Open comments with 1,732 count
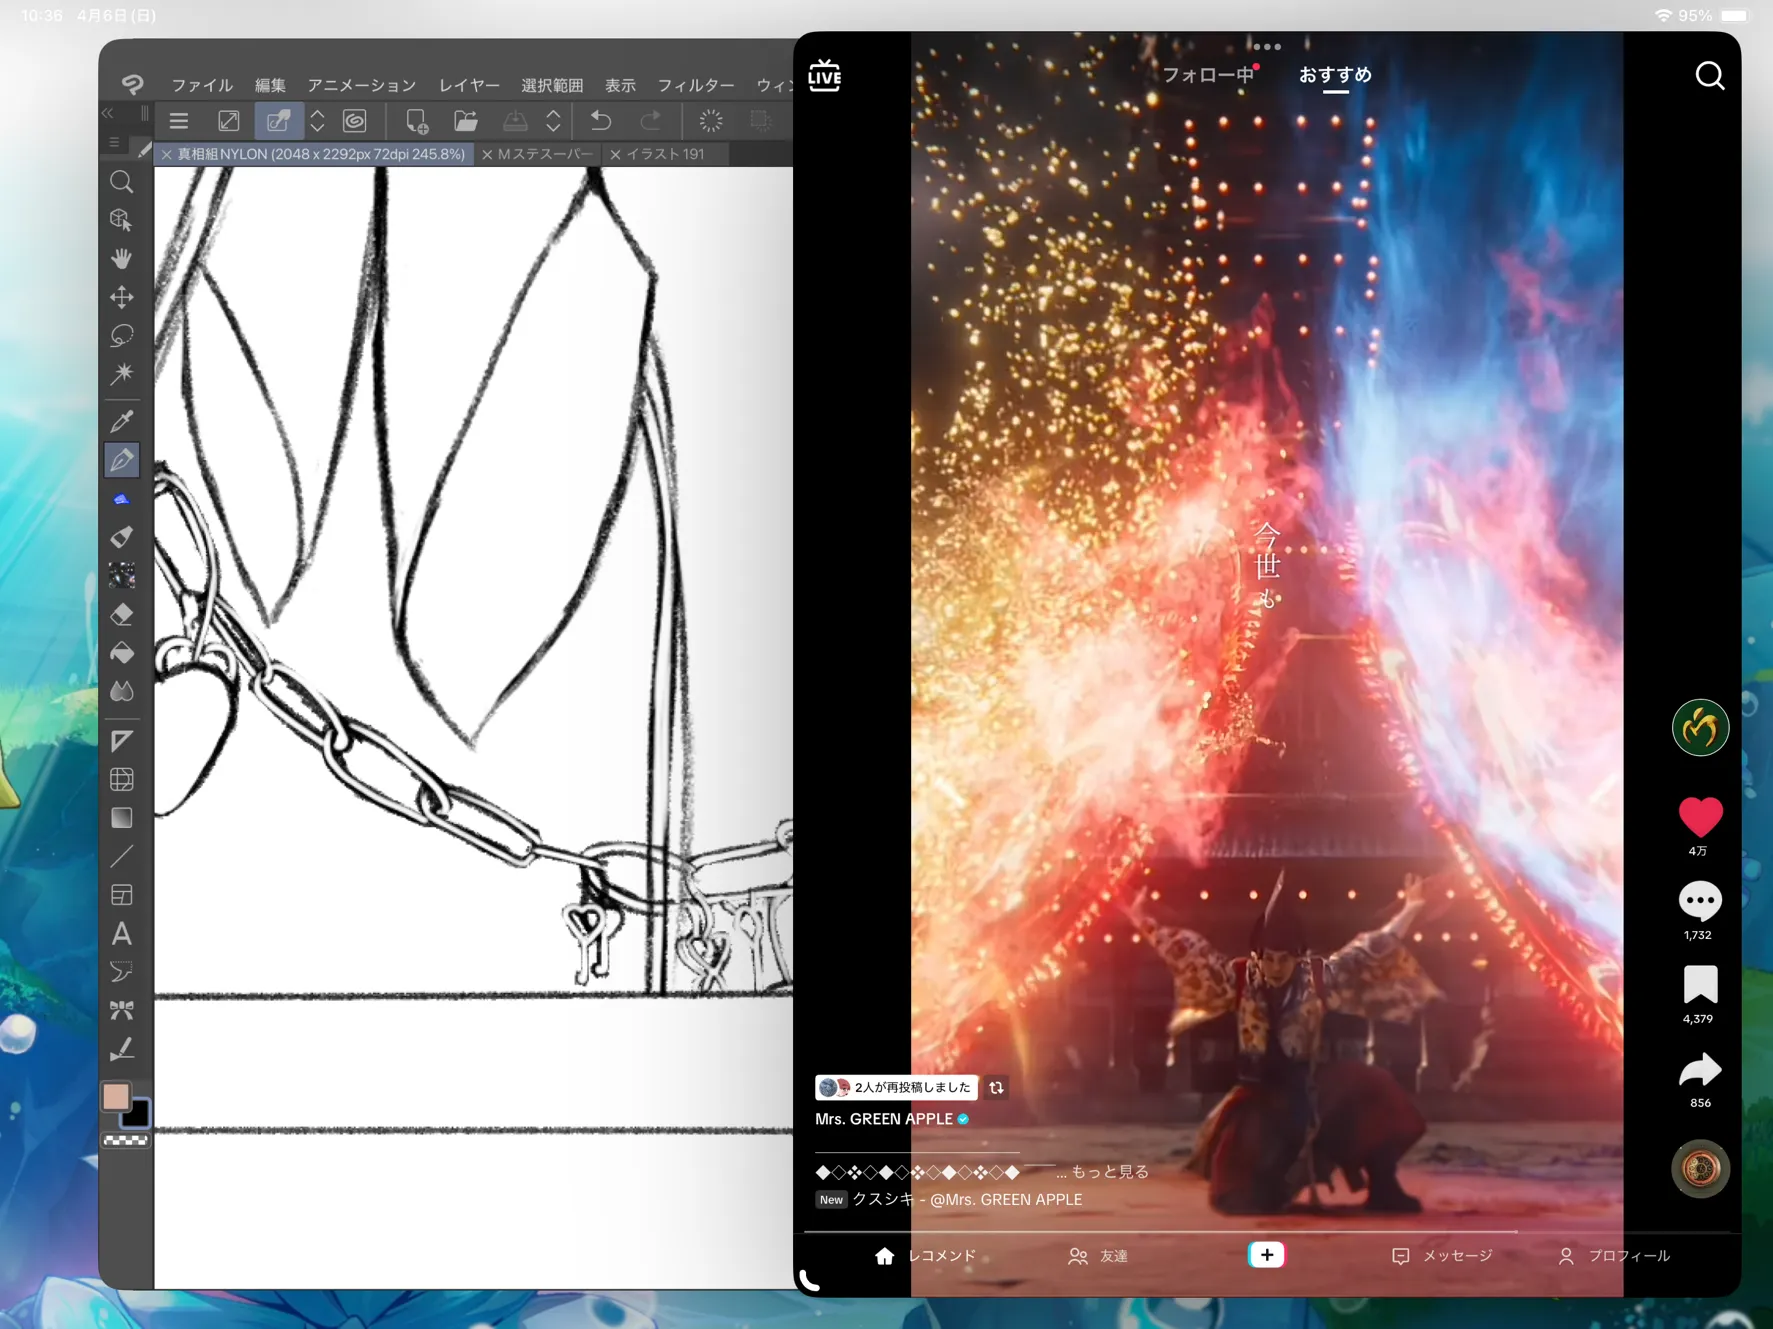This screenshot has height=1329, width=1773. [x=1700, y=901]
